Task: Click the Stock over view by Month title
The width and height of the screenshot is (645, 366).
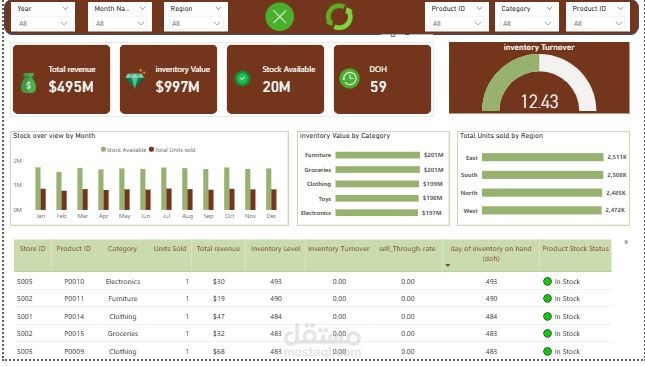Action: coord(54,136)
